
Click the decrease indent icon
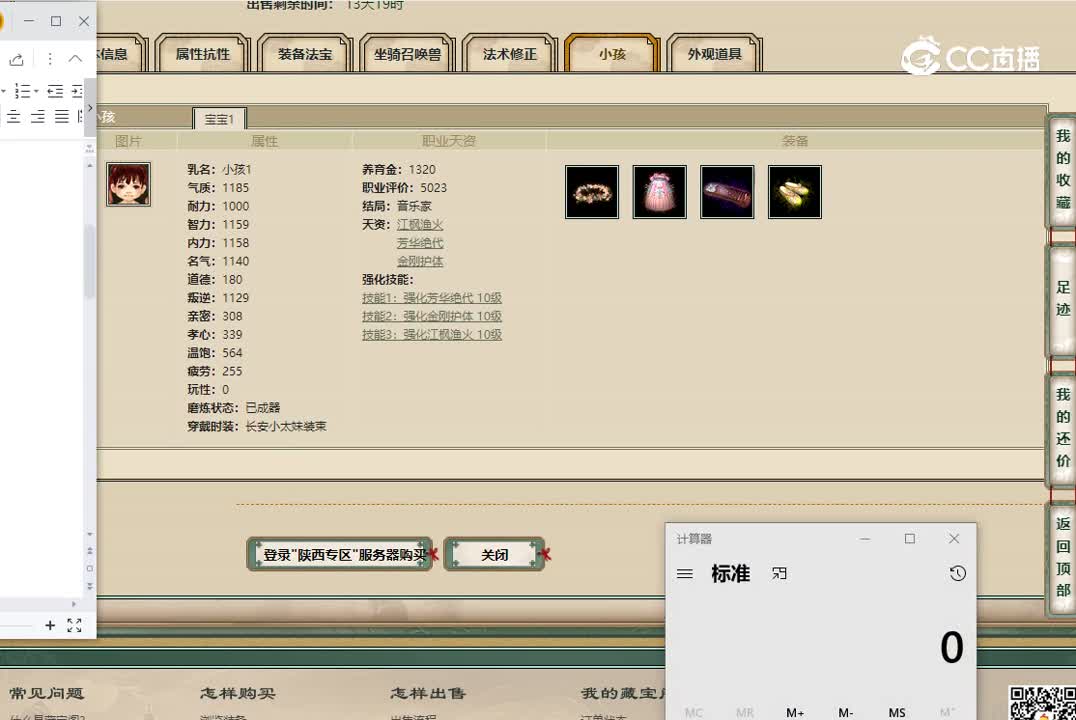[56, 91]
